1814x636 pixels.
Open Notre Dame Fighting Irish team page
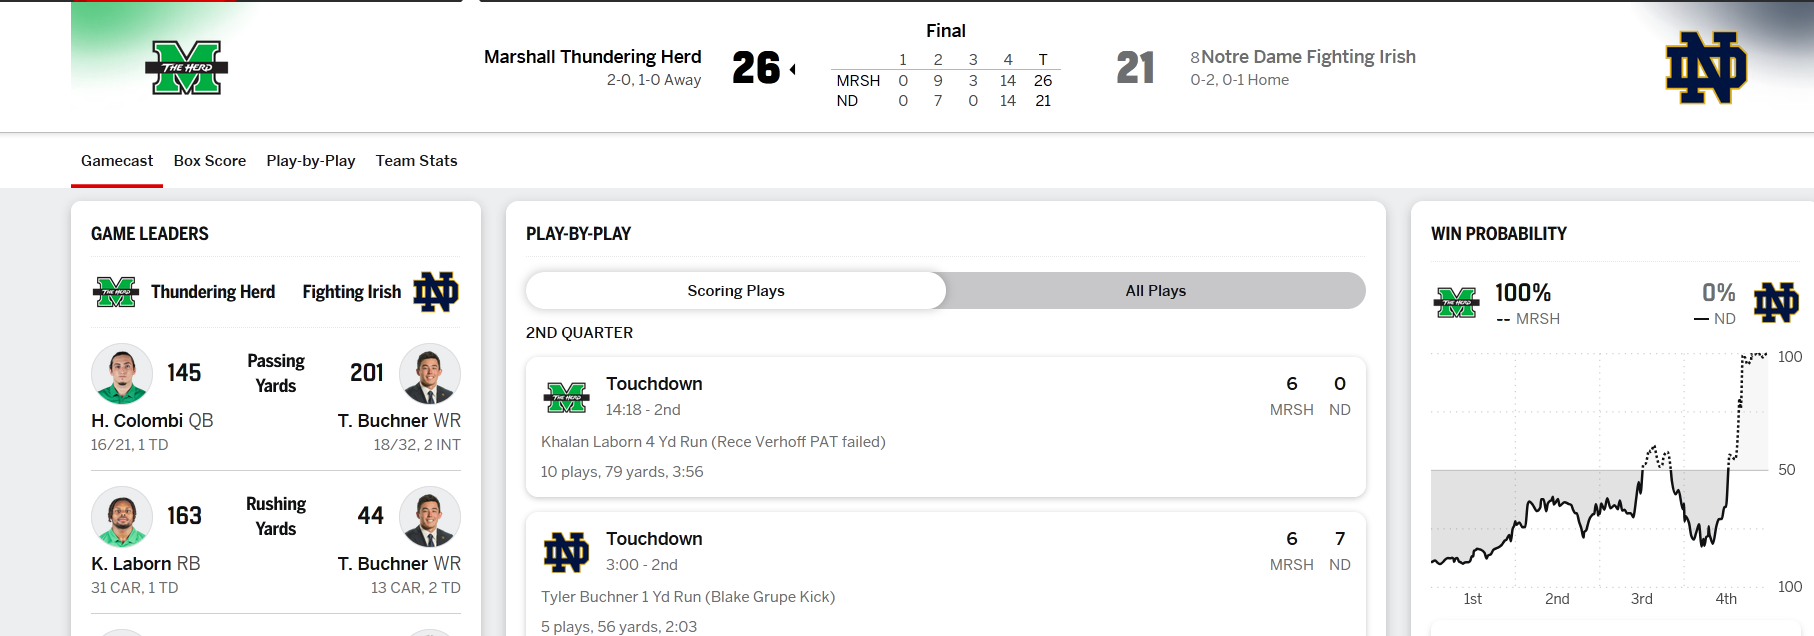tap(1308, 57)
